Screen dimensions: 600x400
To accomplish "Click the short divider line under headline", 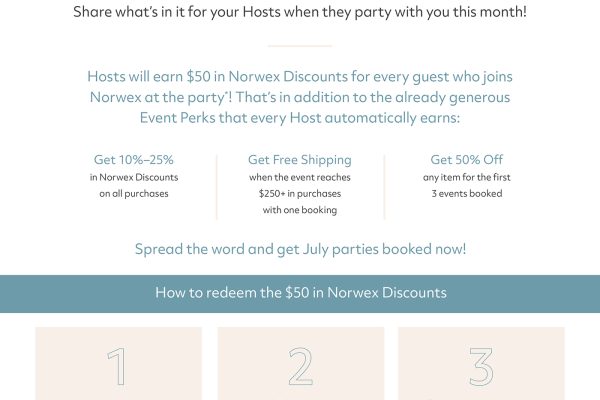I will coord(300,45).
